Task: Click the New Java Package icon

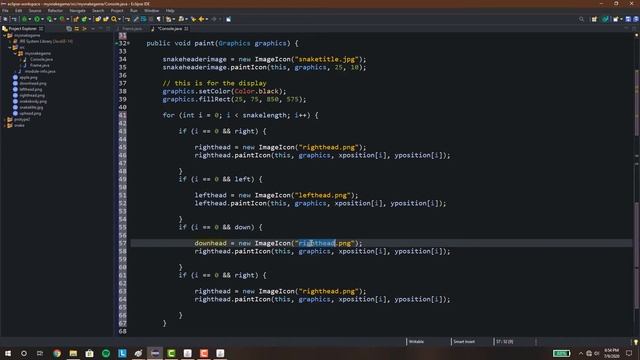Action: 76,19
